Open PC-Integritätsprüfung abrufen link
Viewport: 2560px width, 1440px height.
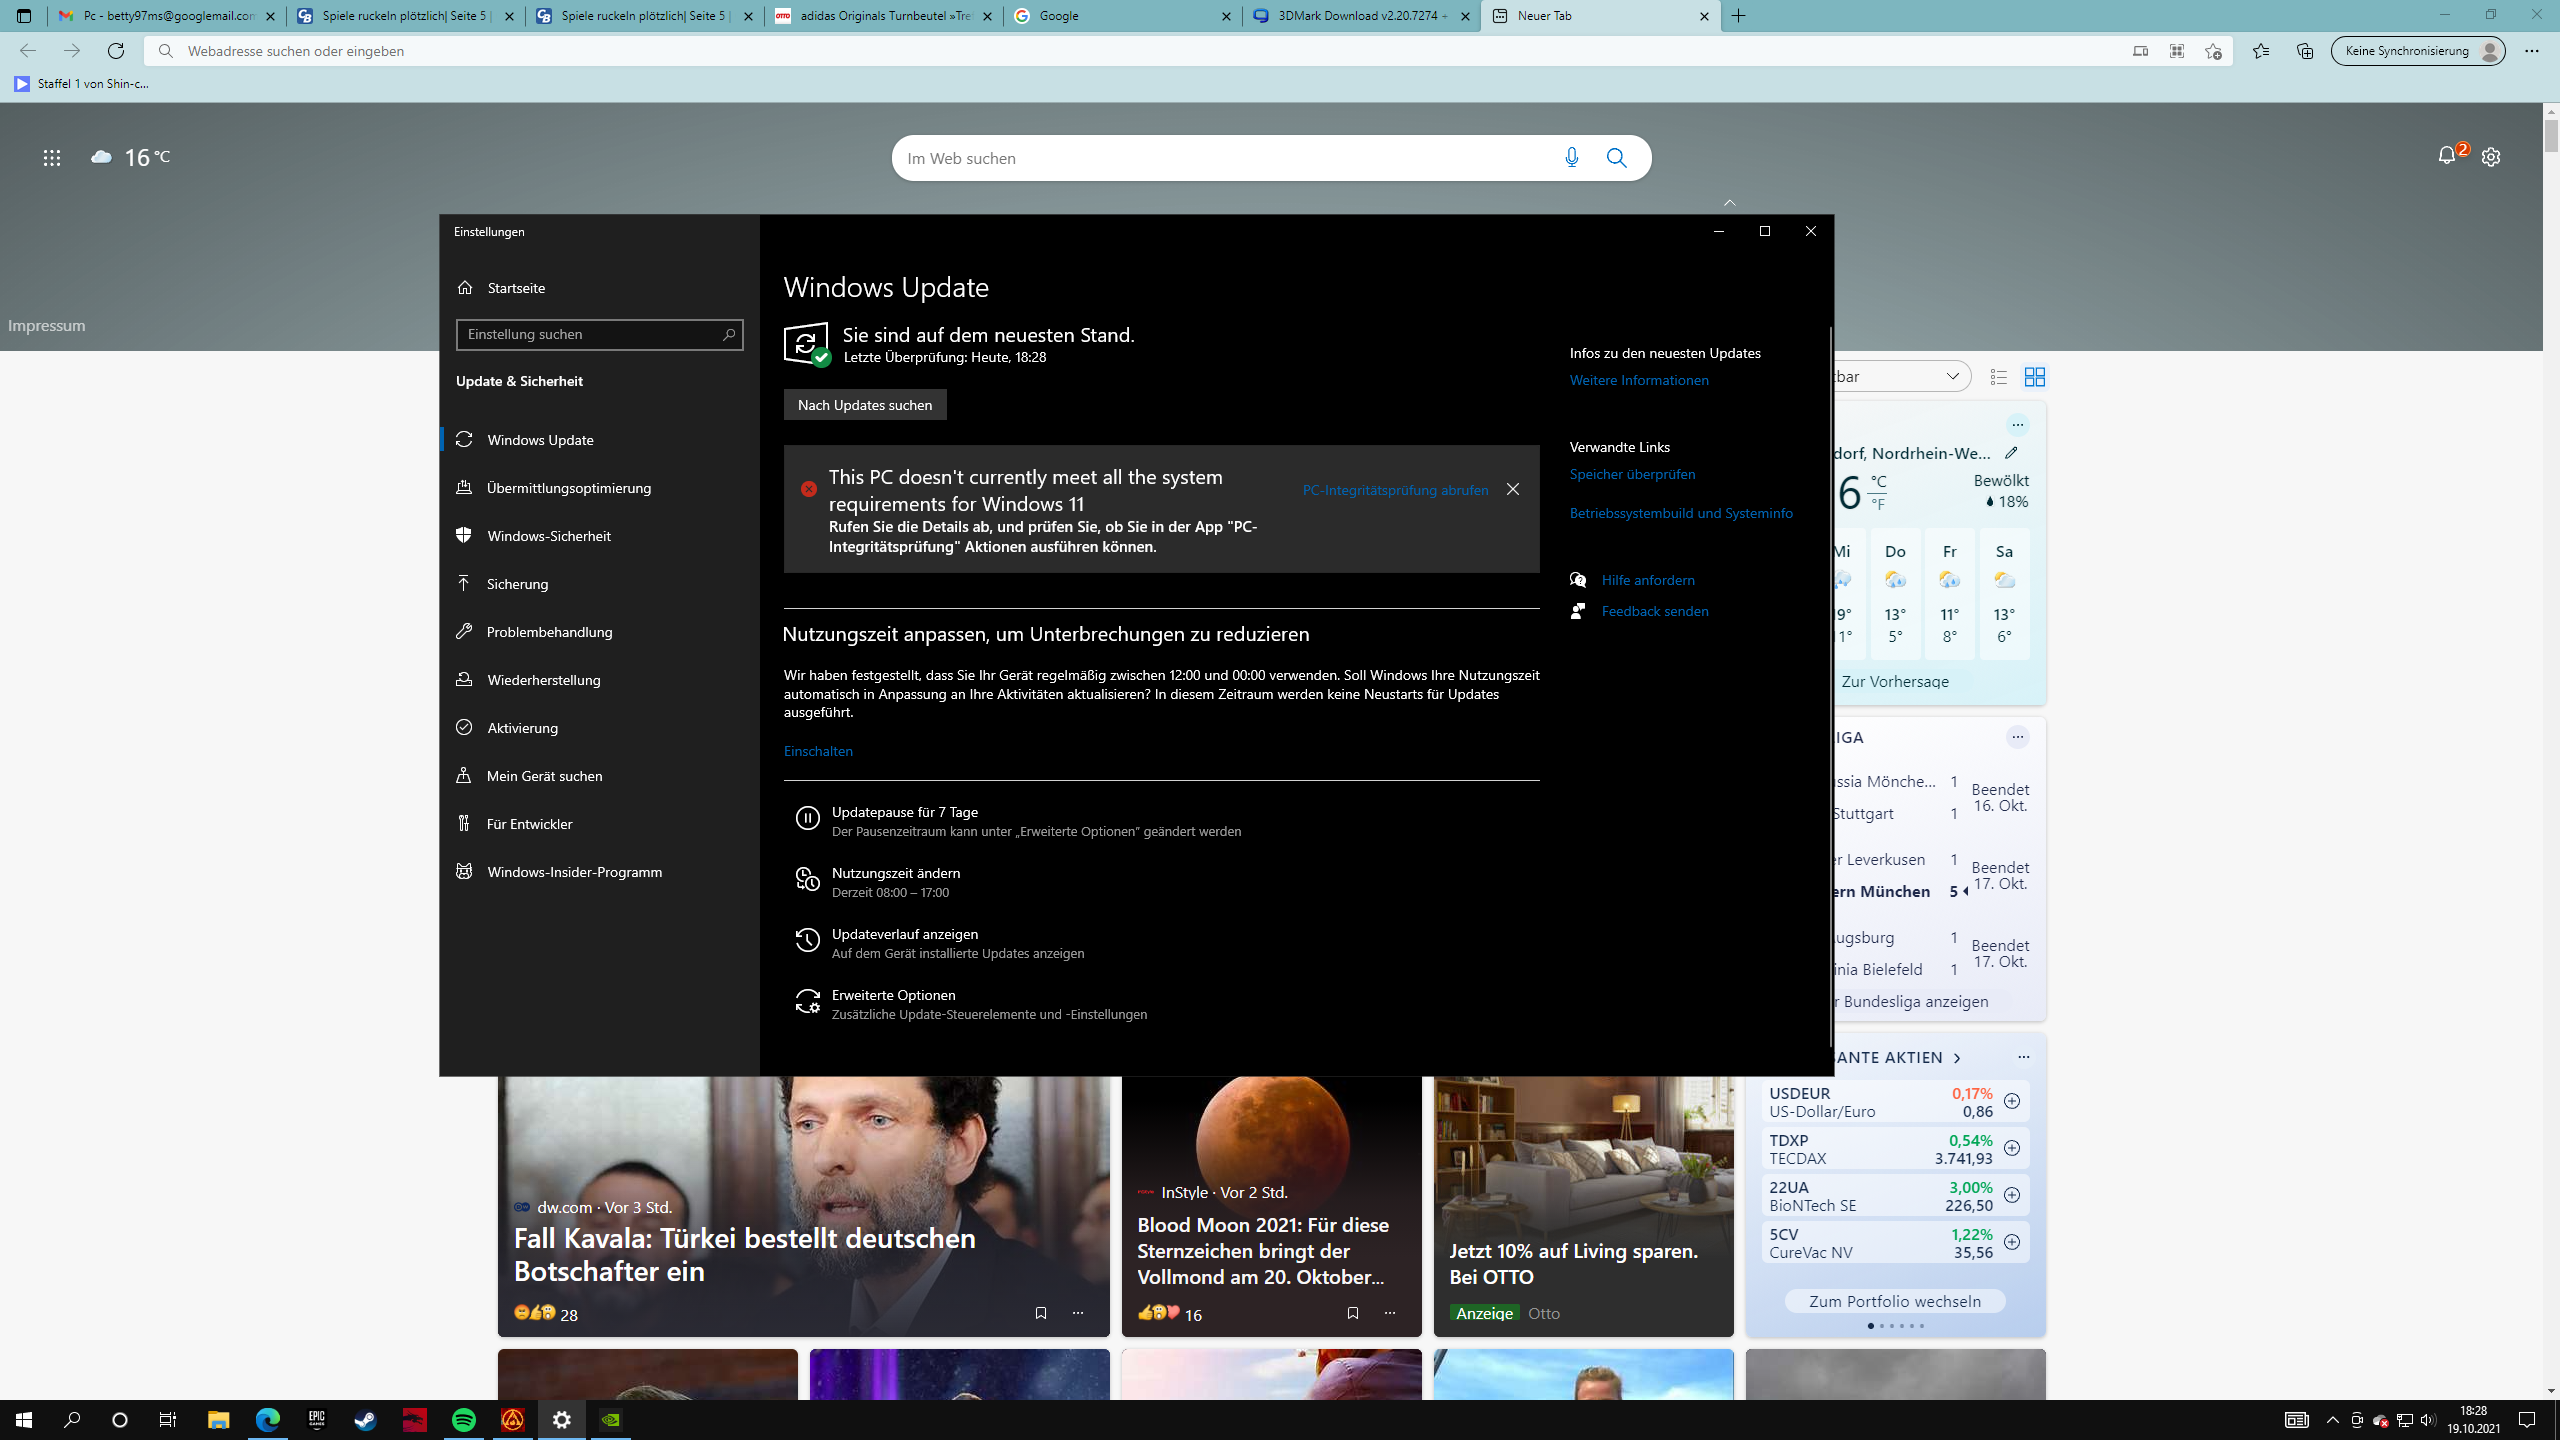(1395, 490)
